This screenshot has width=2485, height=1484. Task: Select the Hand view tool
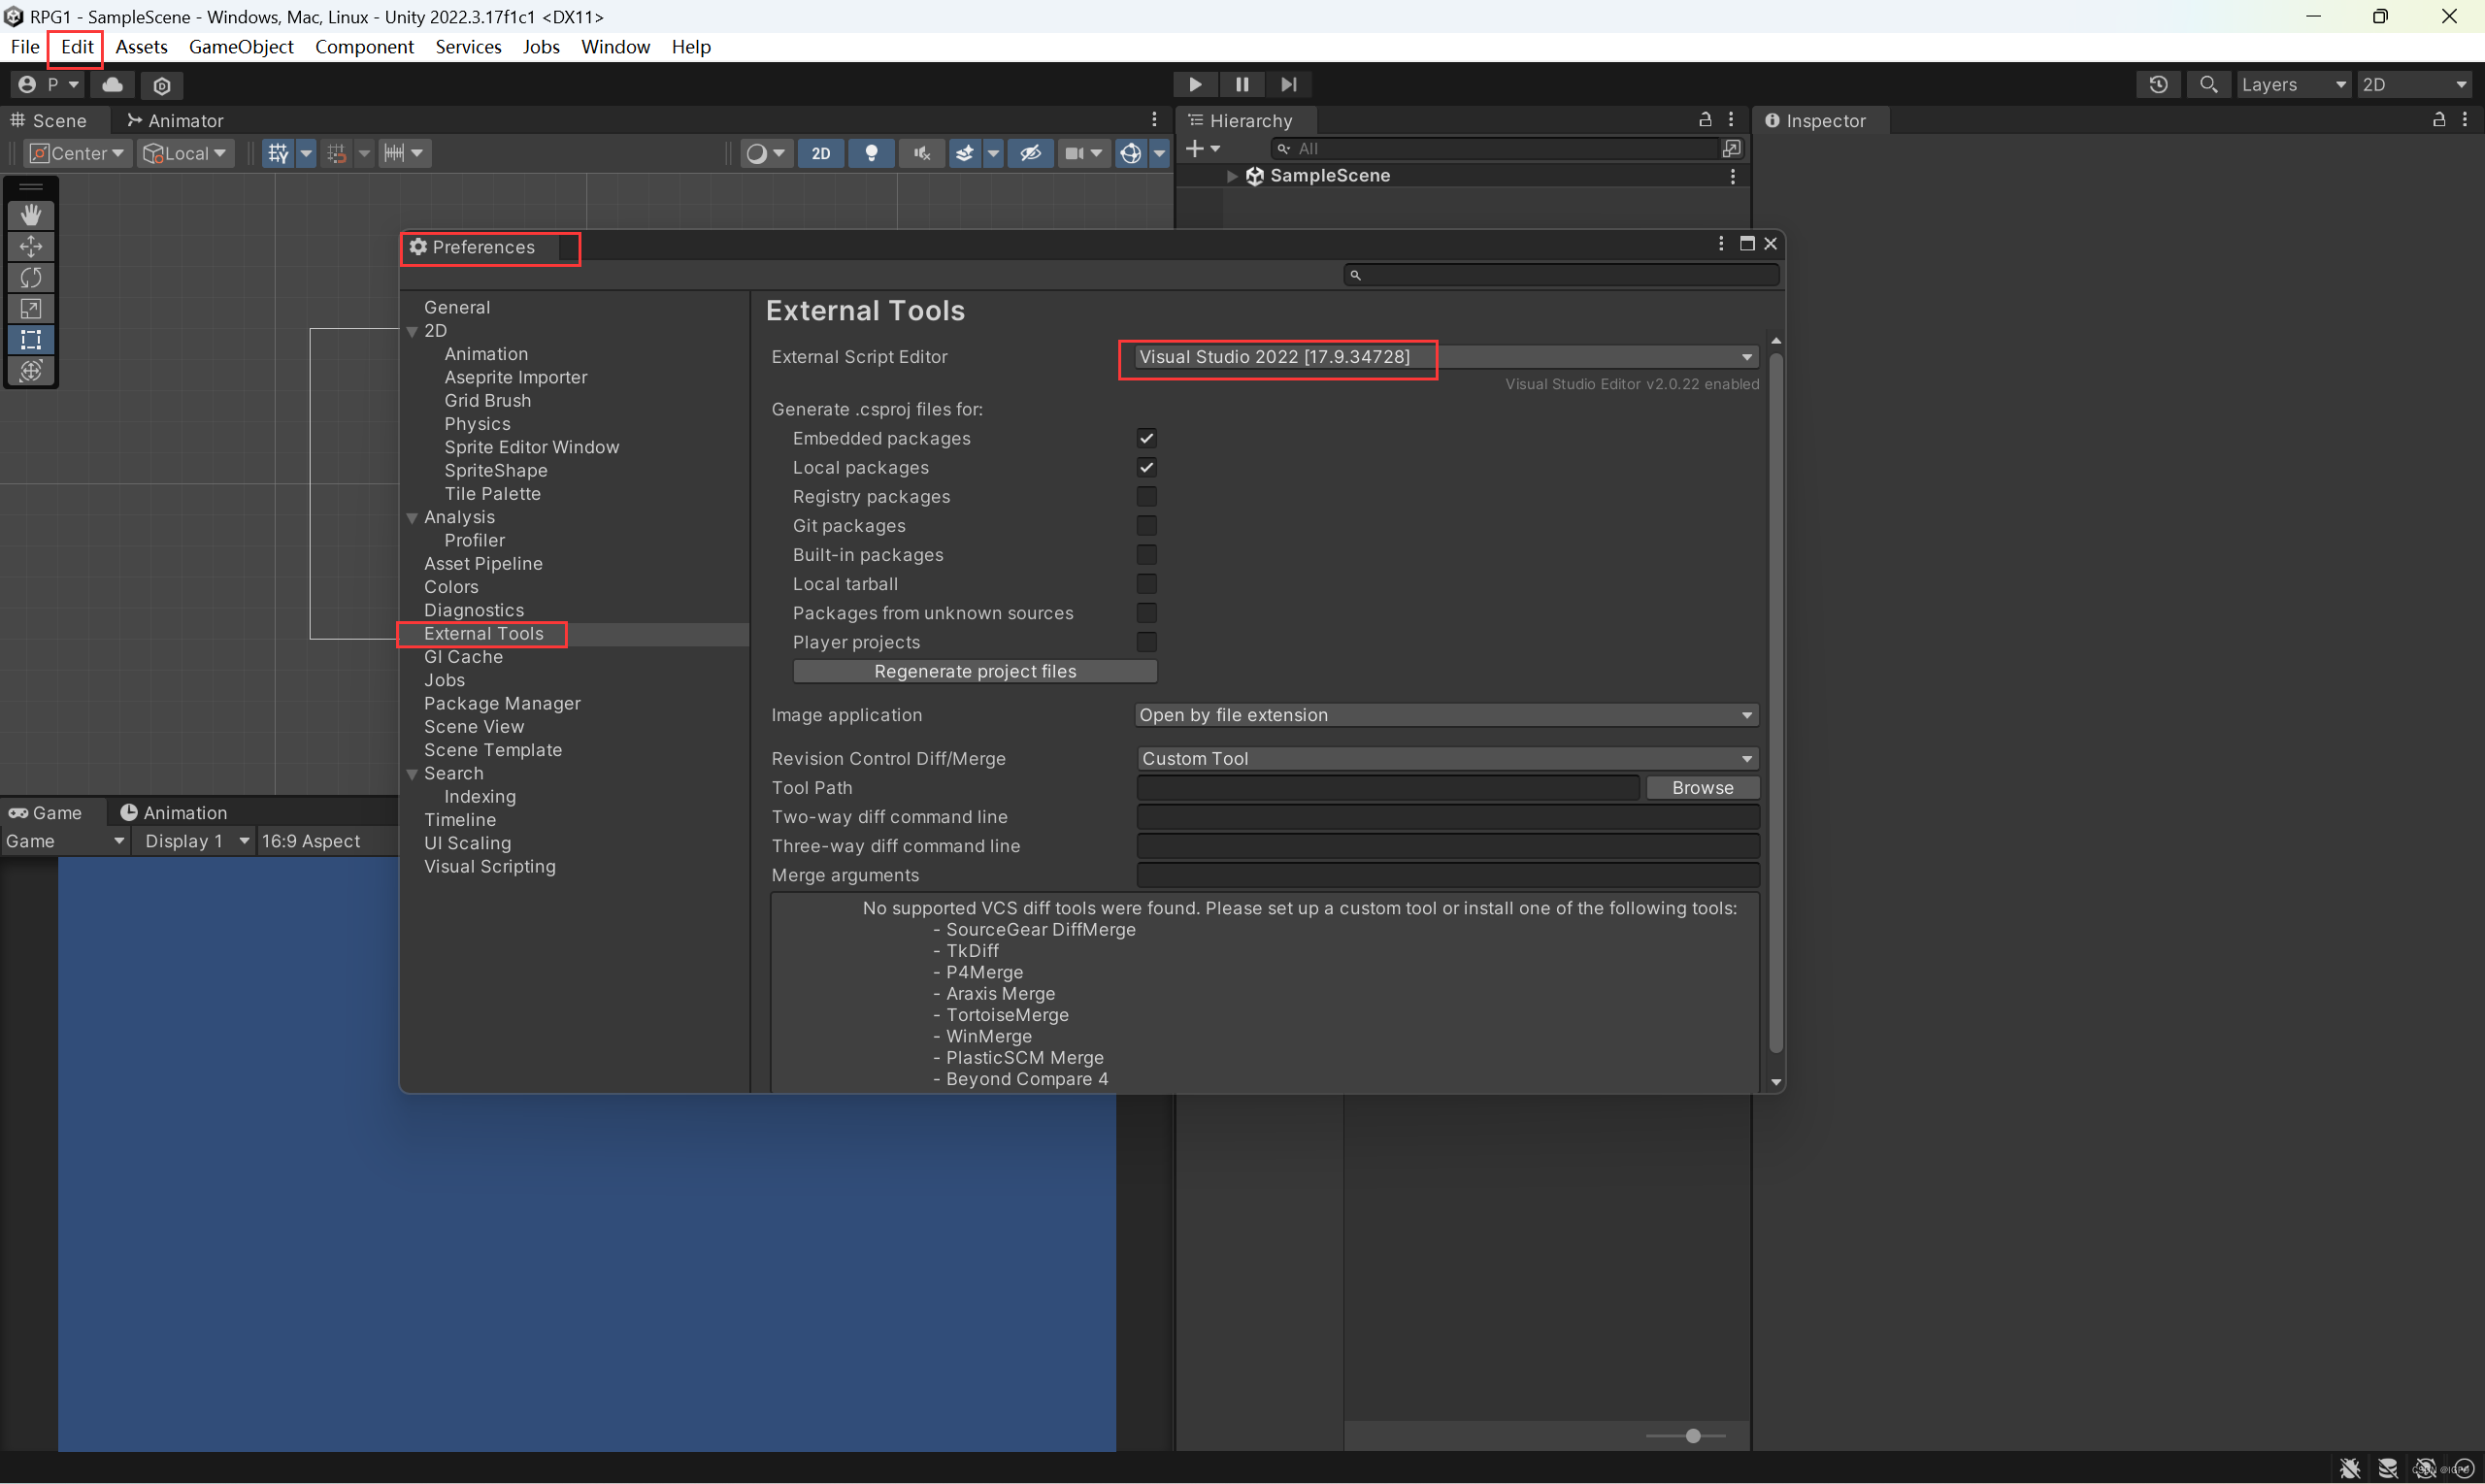tap(31, 215)
